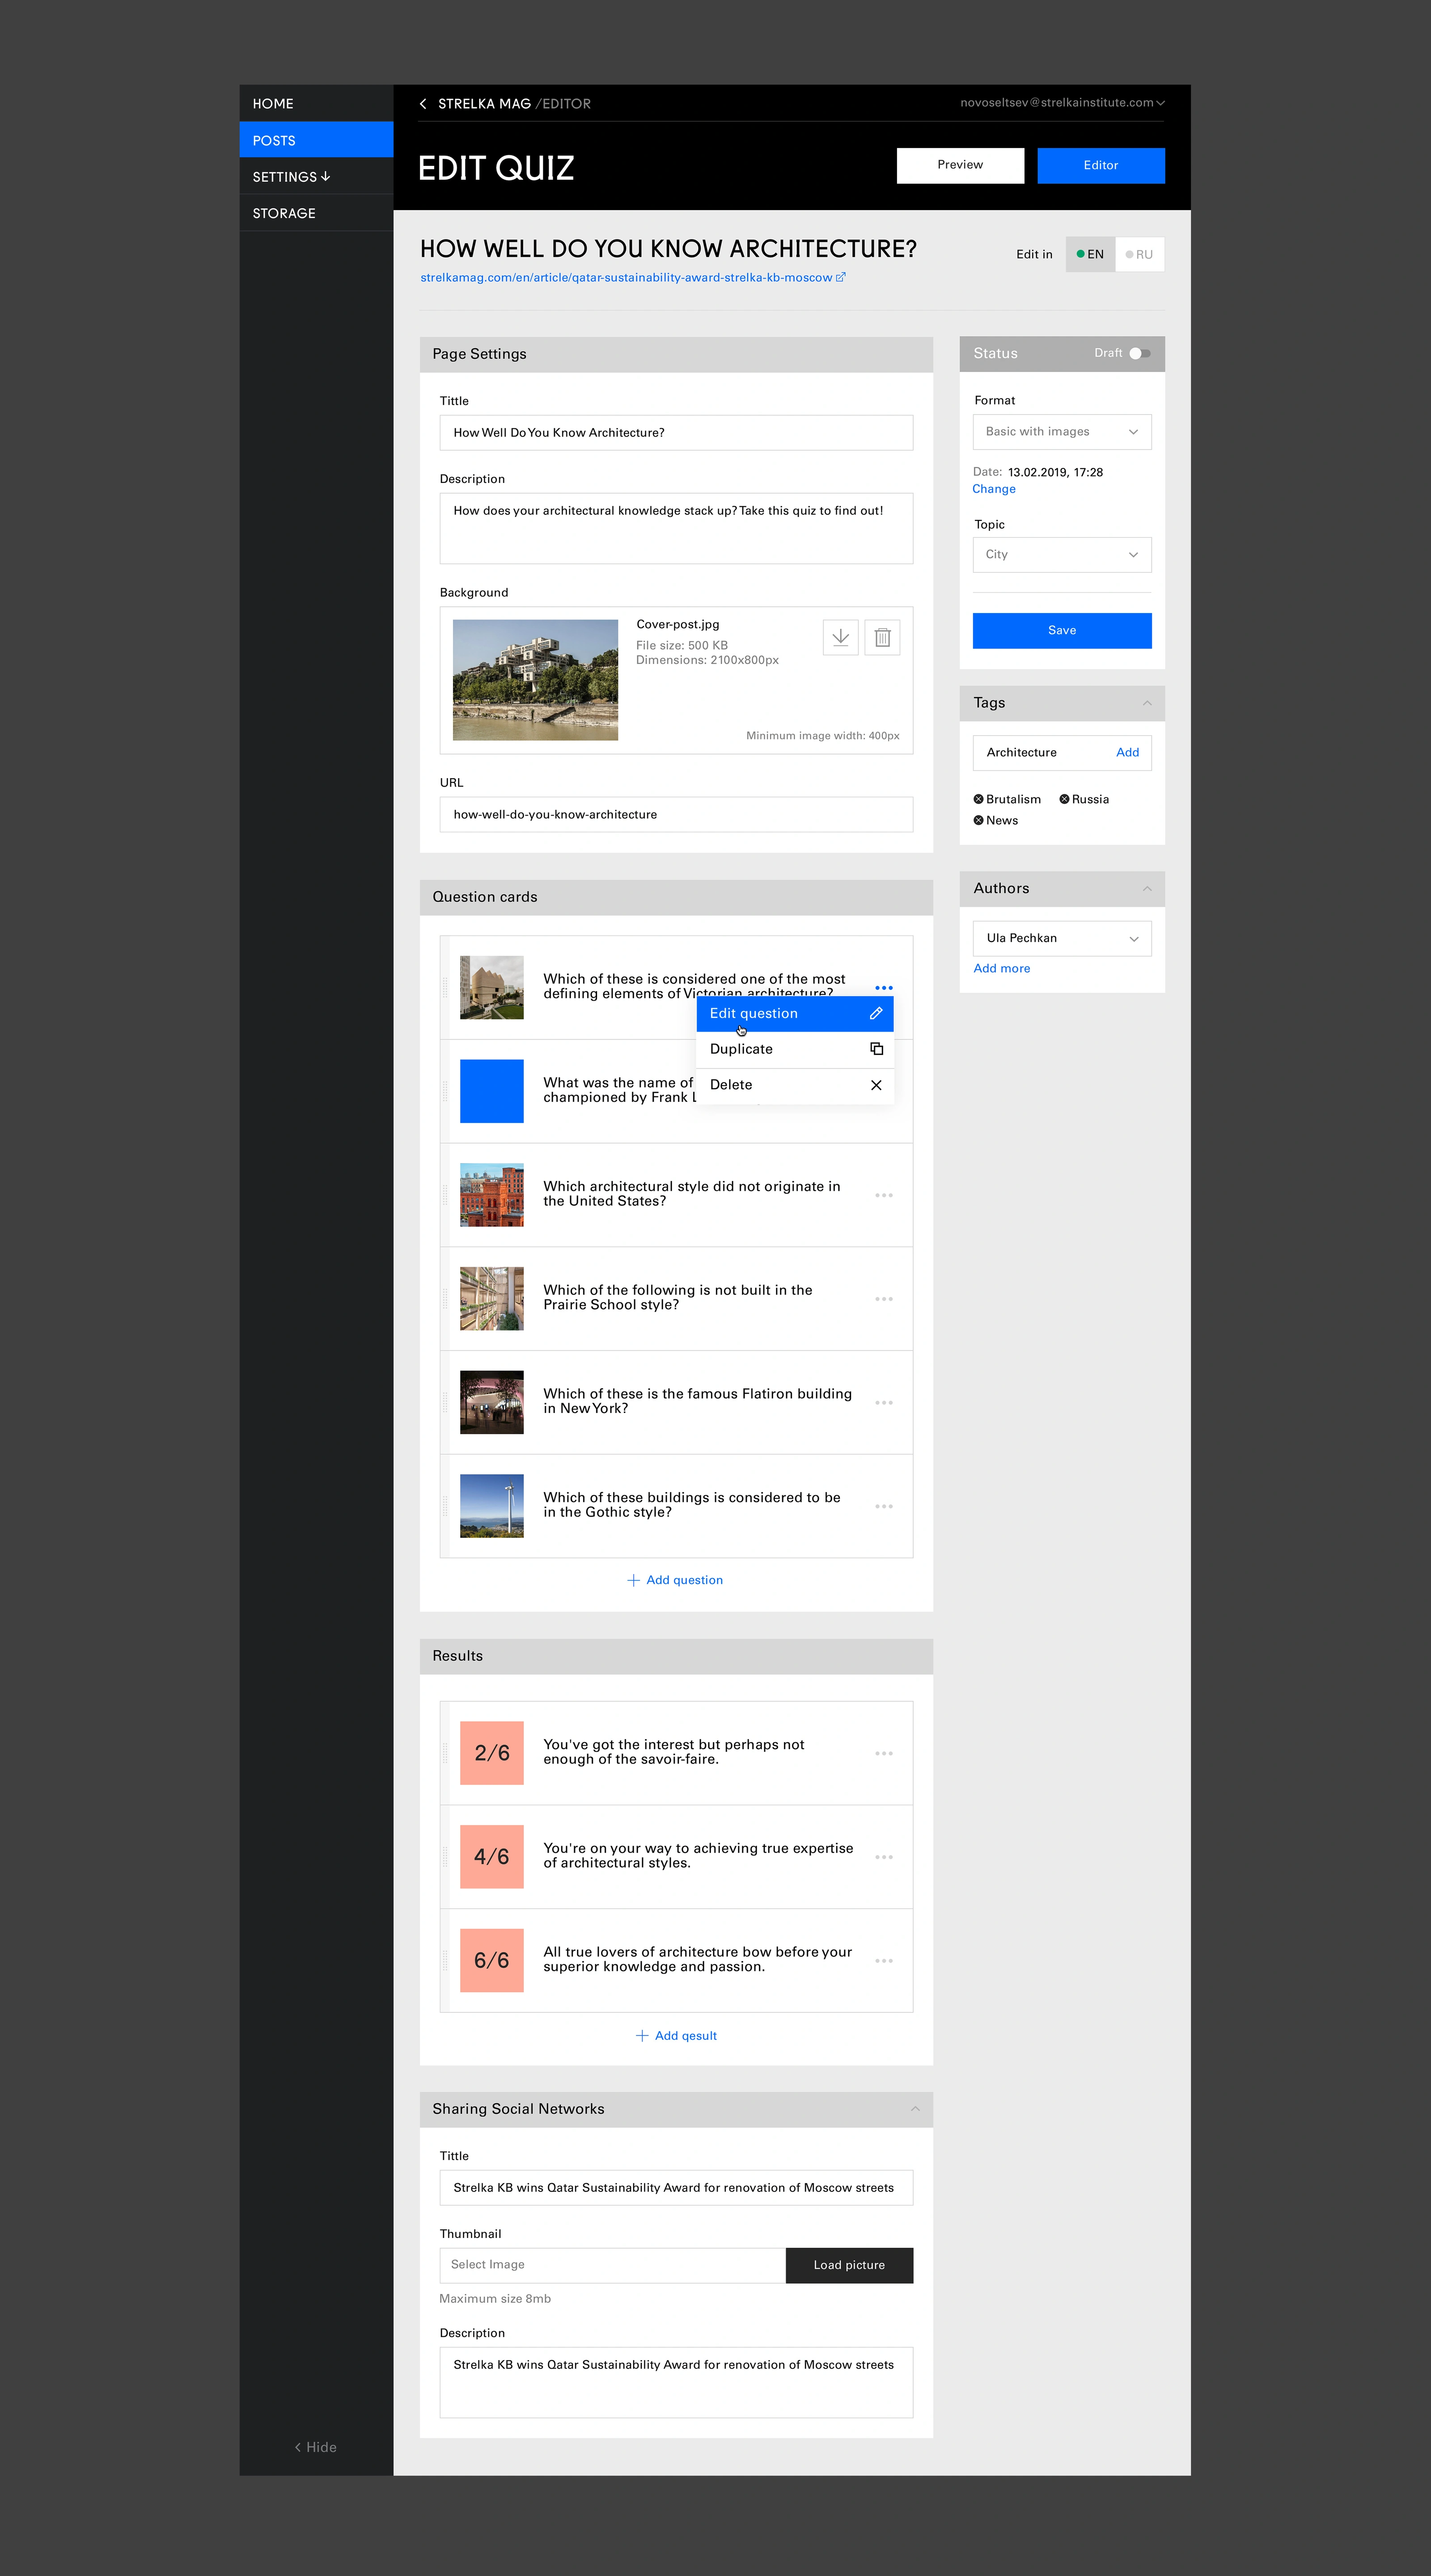This screenshot has width=1431, height=2576.
Task: Click the blue placeholder thumbnail for Frank question
Action: click(x=492, y=1091)
